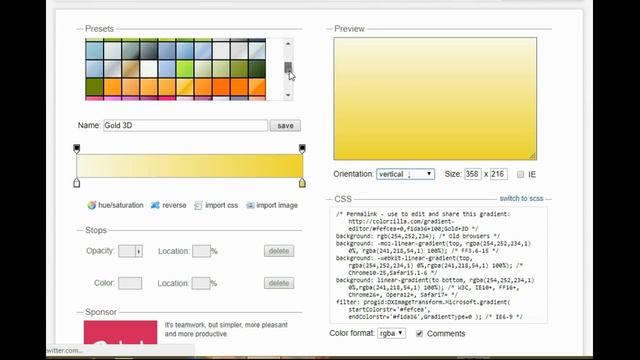This screenshot has width=640, height=360.
Task: Click the Opacity value field
Action: pos(127,251)
